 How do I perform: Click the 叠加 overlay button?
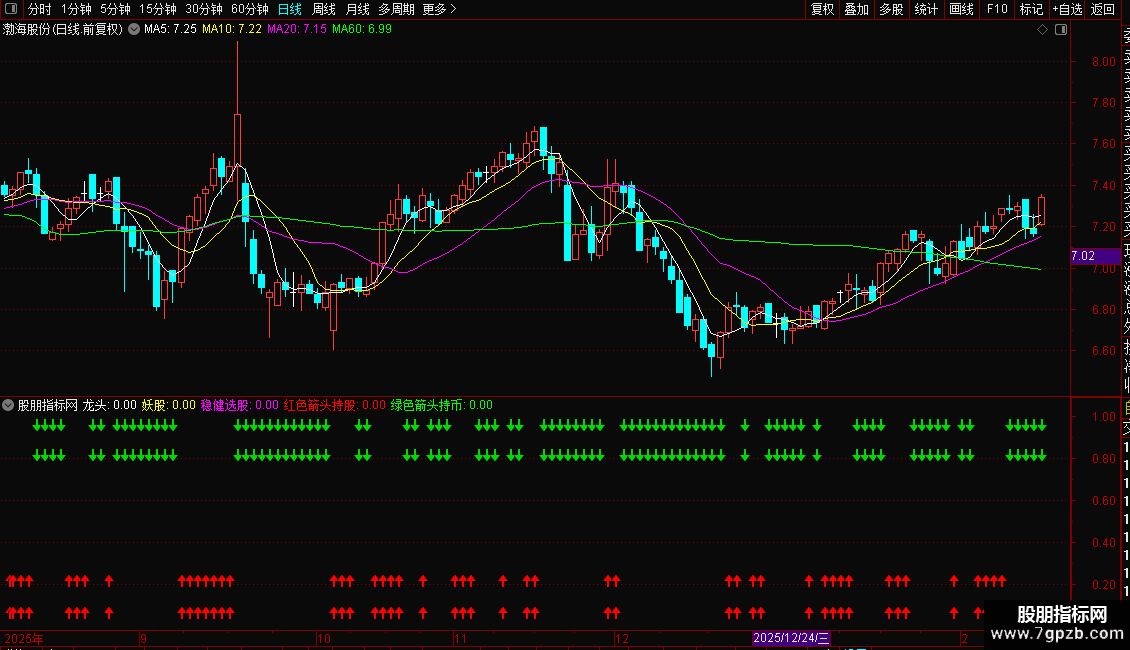click(x=857, y=9)
